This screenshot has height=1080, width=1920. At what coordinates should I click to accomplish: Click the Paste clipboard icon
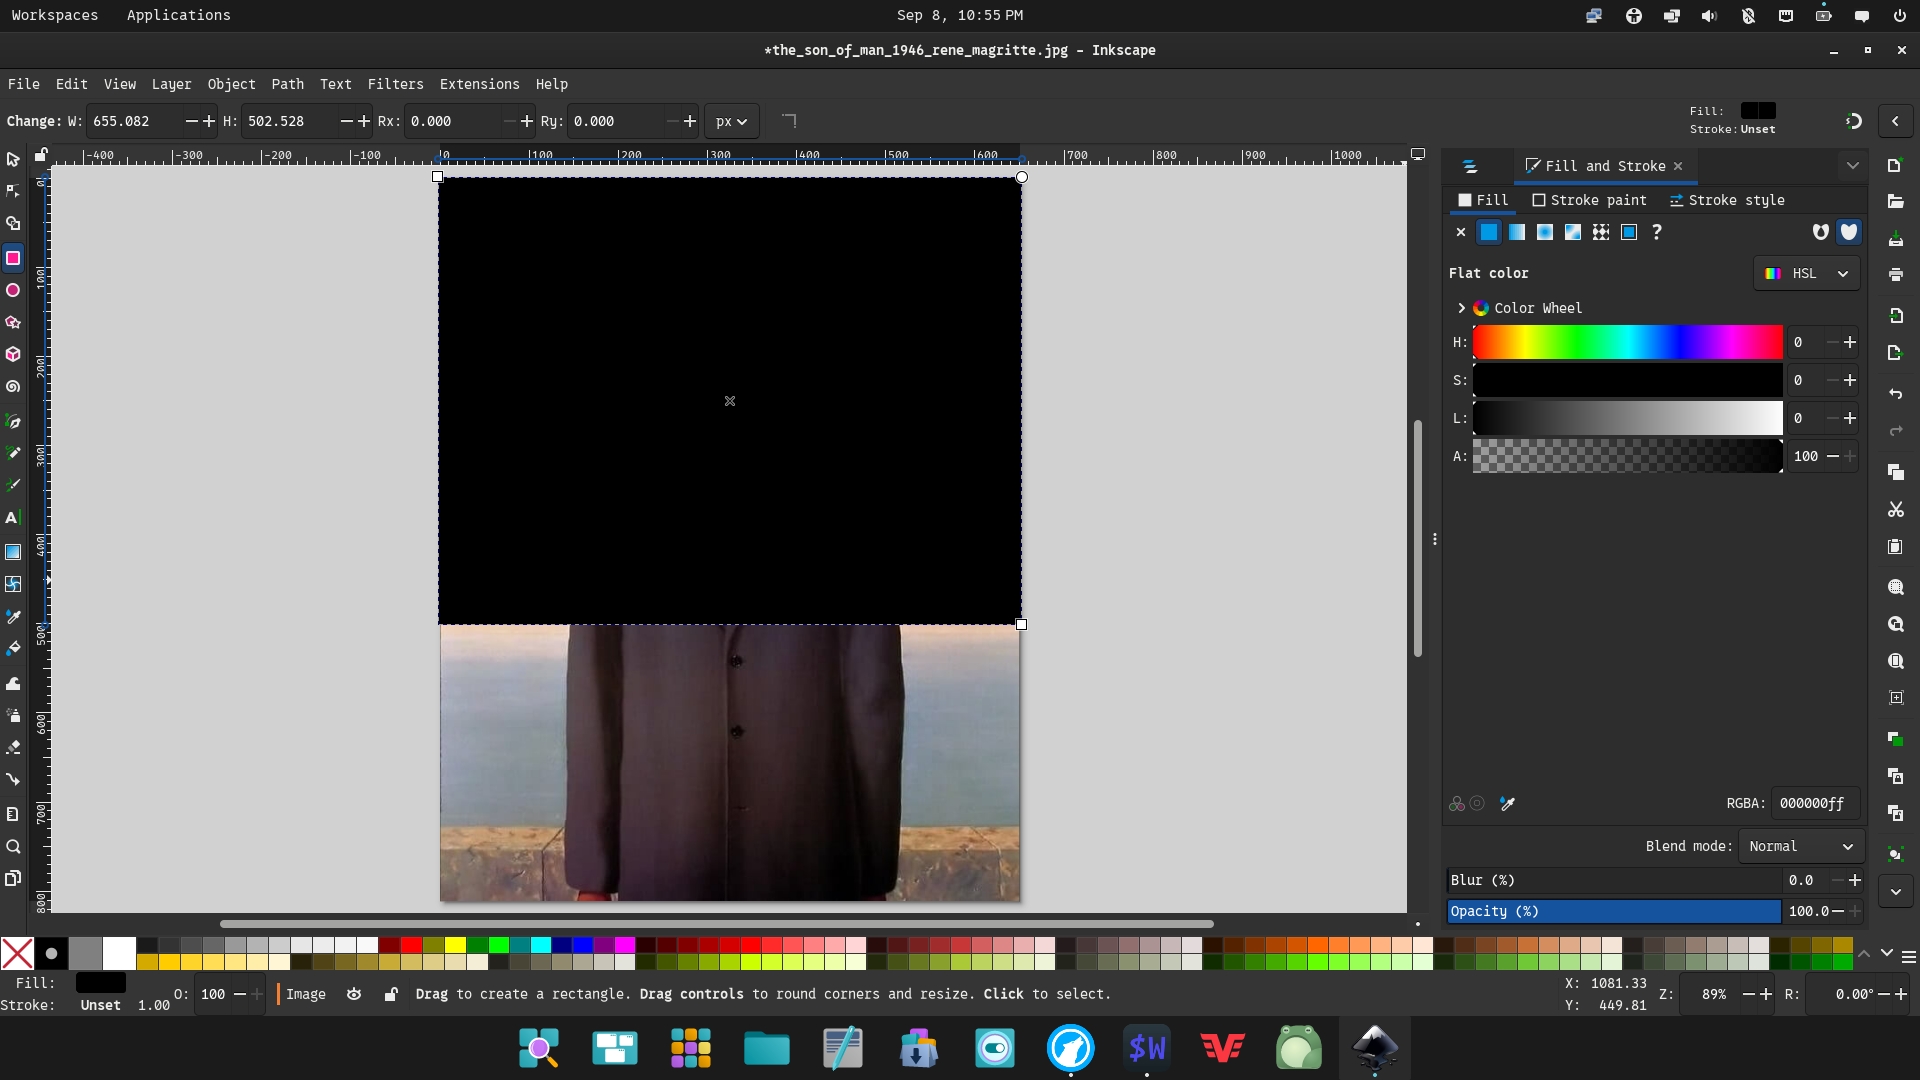point(1895,547)
